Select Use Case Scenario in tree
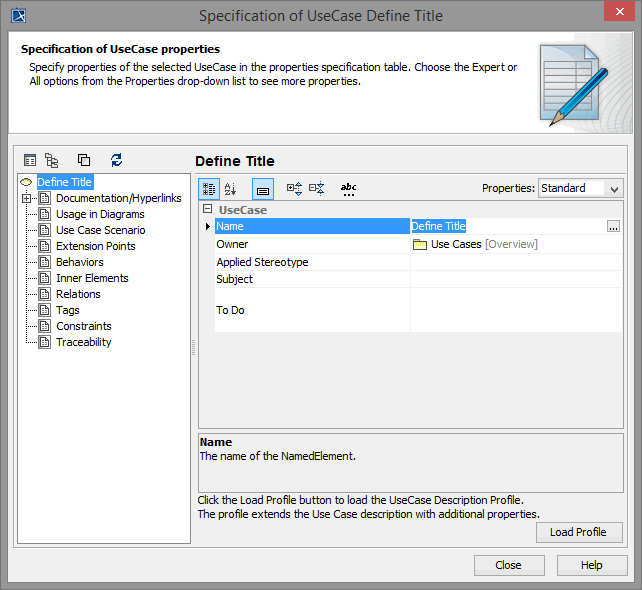 (x=100, y=230)
